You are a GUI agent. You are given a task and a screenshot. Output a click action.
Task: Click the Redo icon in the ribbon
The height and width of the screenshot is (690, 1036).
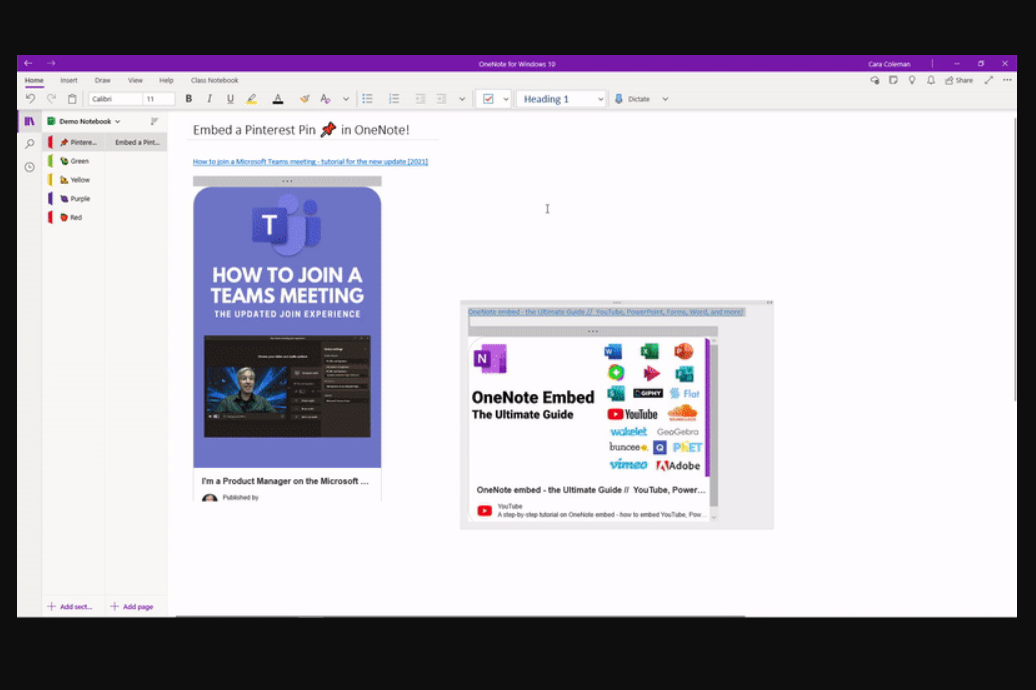(51, 99)
